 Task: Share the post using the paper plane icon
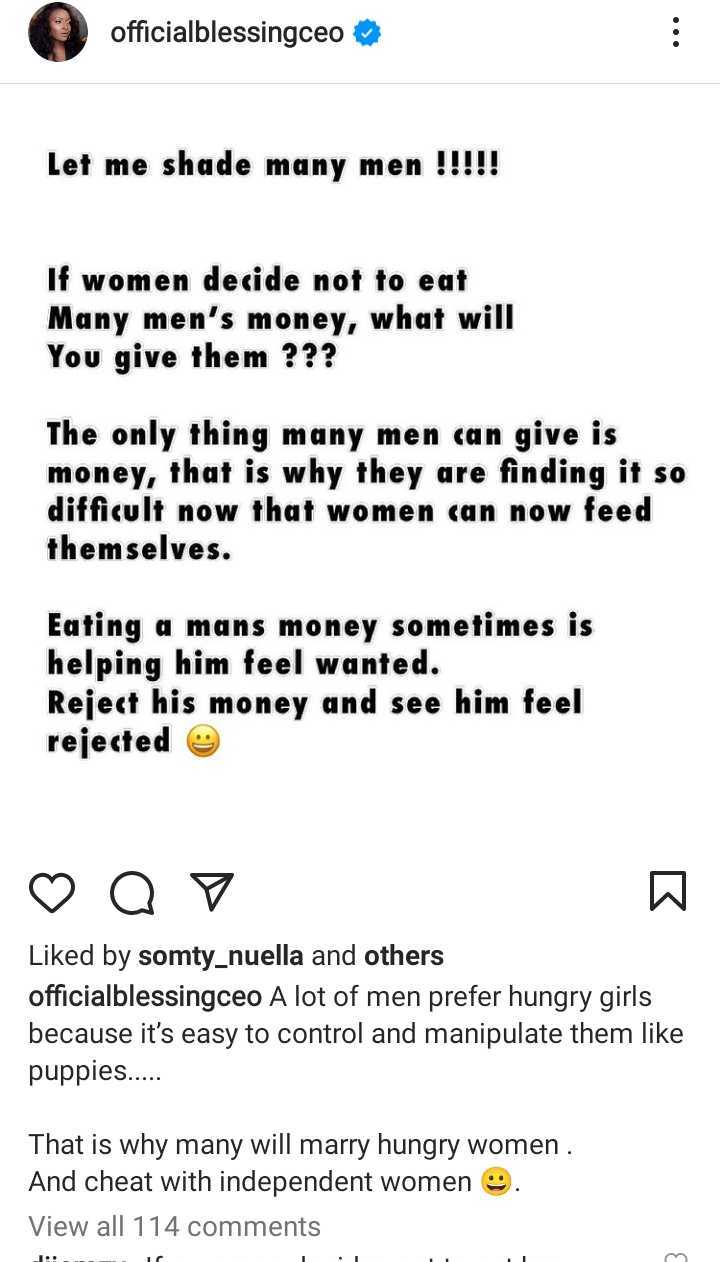211,892
